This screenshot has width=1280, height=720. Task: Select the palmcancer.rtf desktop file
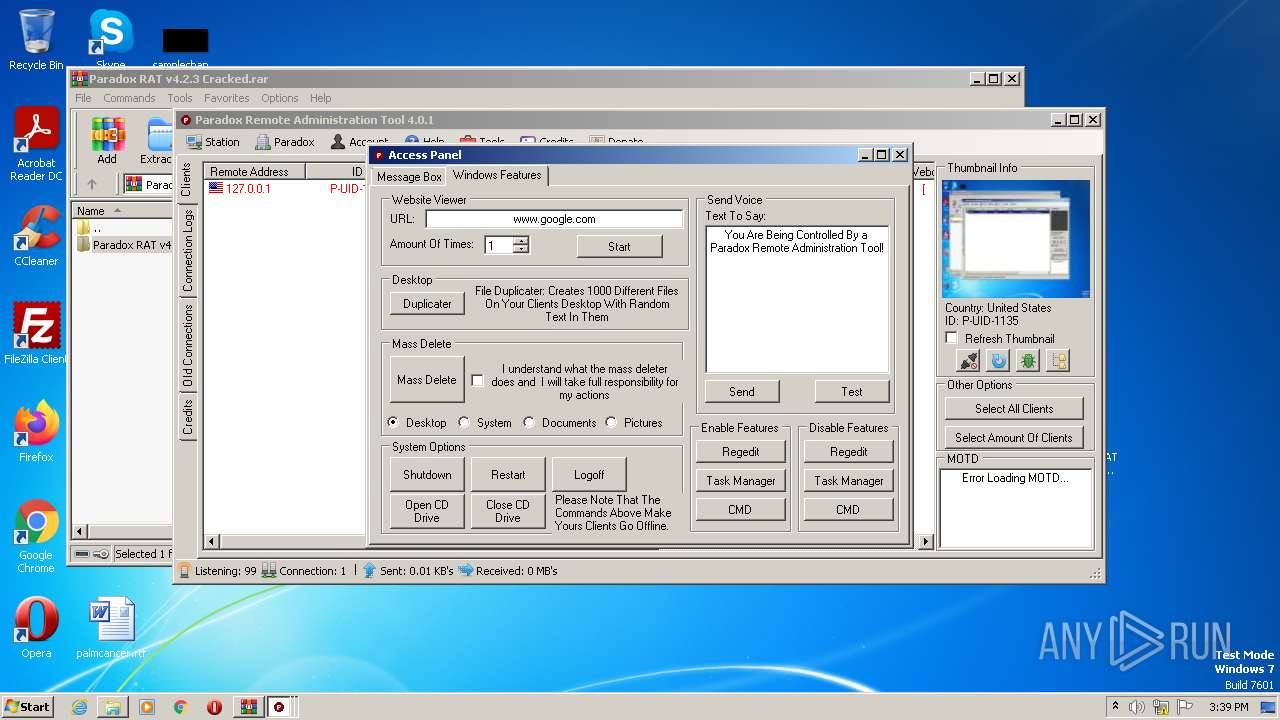111,628
